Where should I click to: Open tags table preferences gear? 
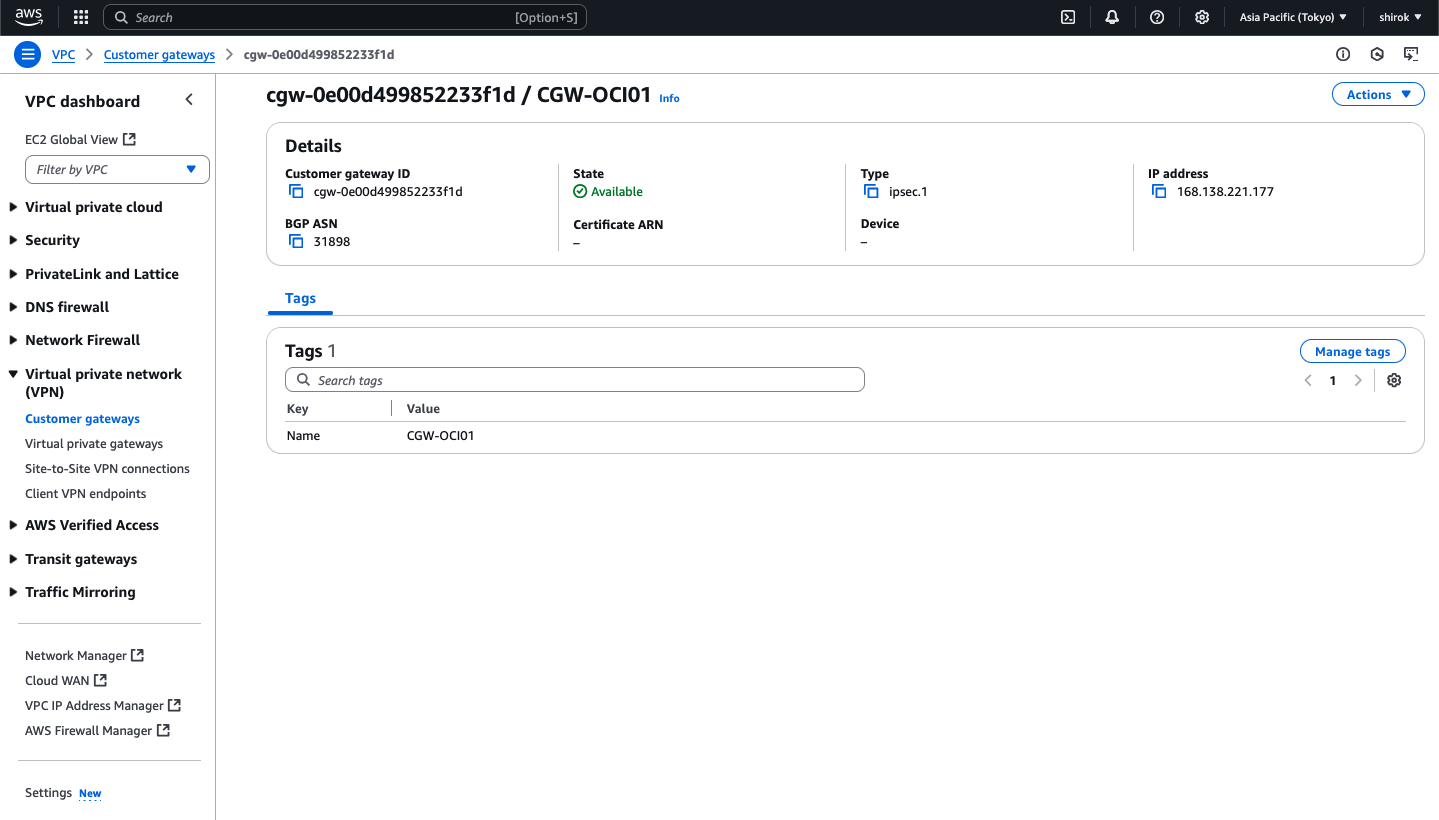1394,380
